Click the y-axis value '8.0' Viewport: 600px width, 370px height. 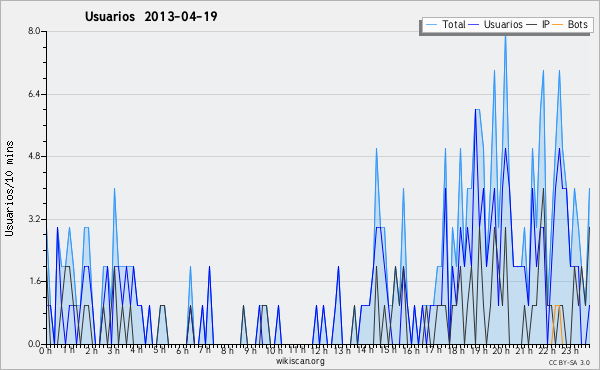34,31
